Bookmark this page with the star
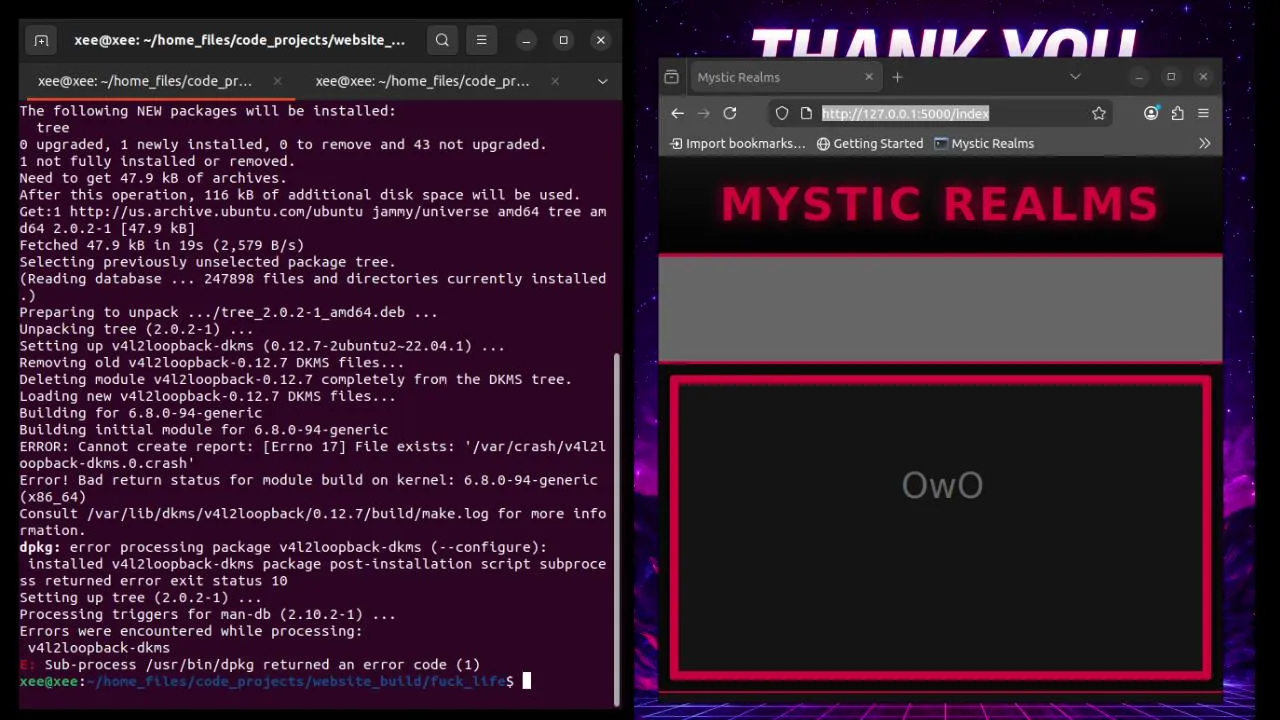Image resolution: width=1280 pixels, height=720 pixels. (x=1099, y=113)
